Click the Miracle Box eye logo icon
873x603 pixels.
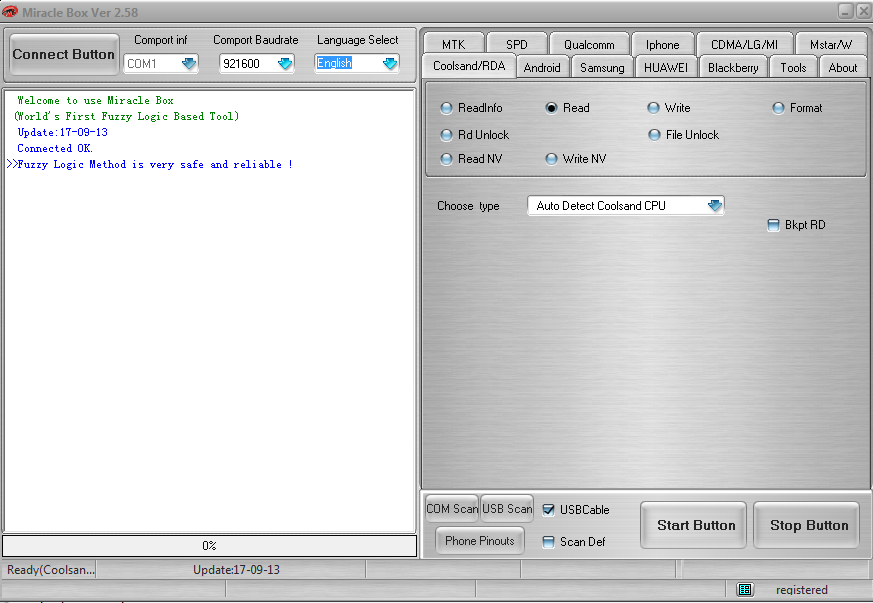[x=9, y=11]
